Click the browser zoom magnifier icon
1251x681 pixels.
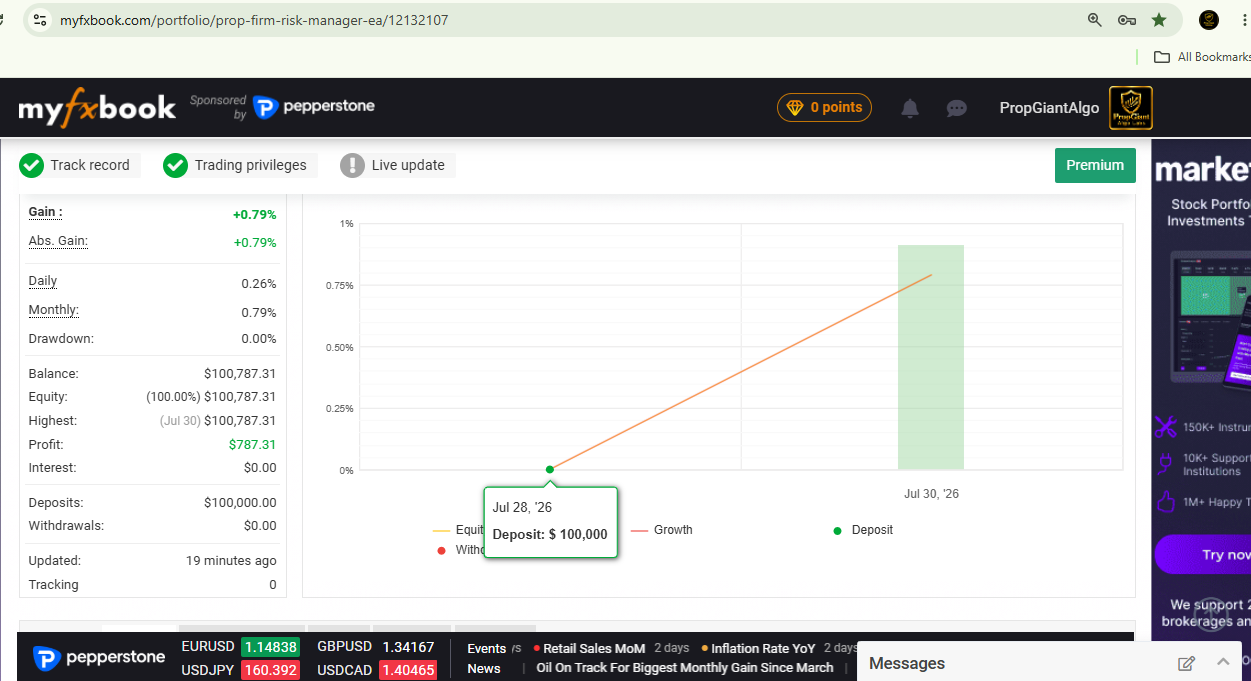[x=1095, y=20]
